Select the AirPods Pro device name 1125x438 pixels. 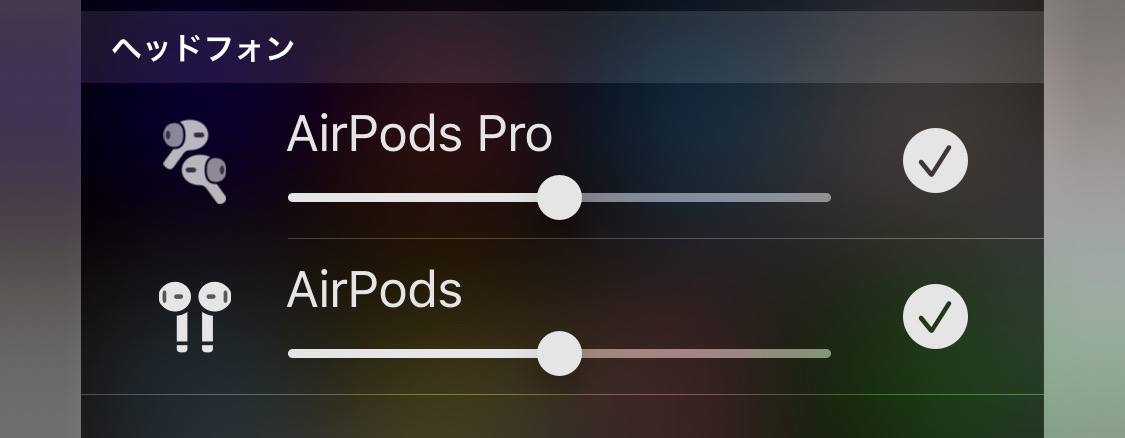[420, 134]
